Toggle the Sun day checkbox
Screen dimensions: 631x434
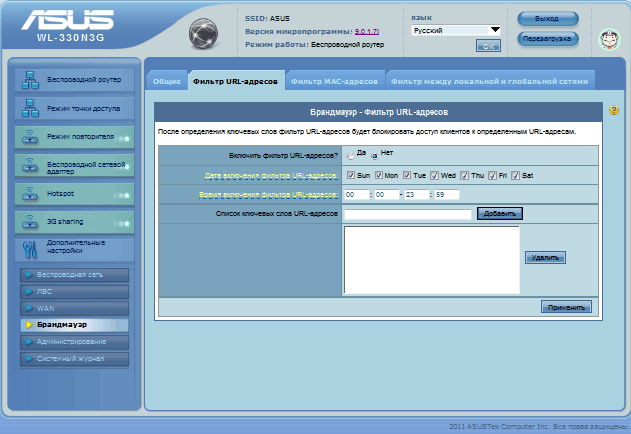[351, 175]
